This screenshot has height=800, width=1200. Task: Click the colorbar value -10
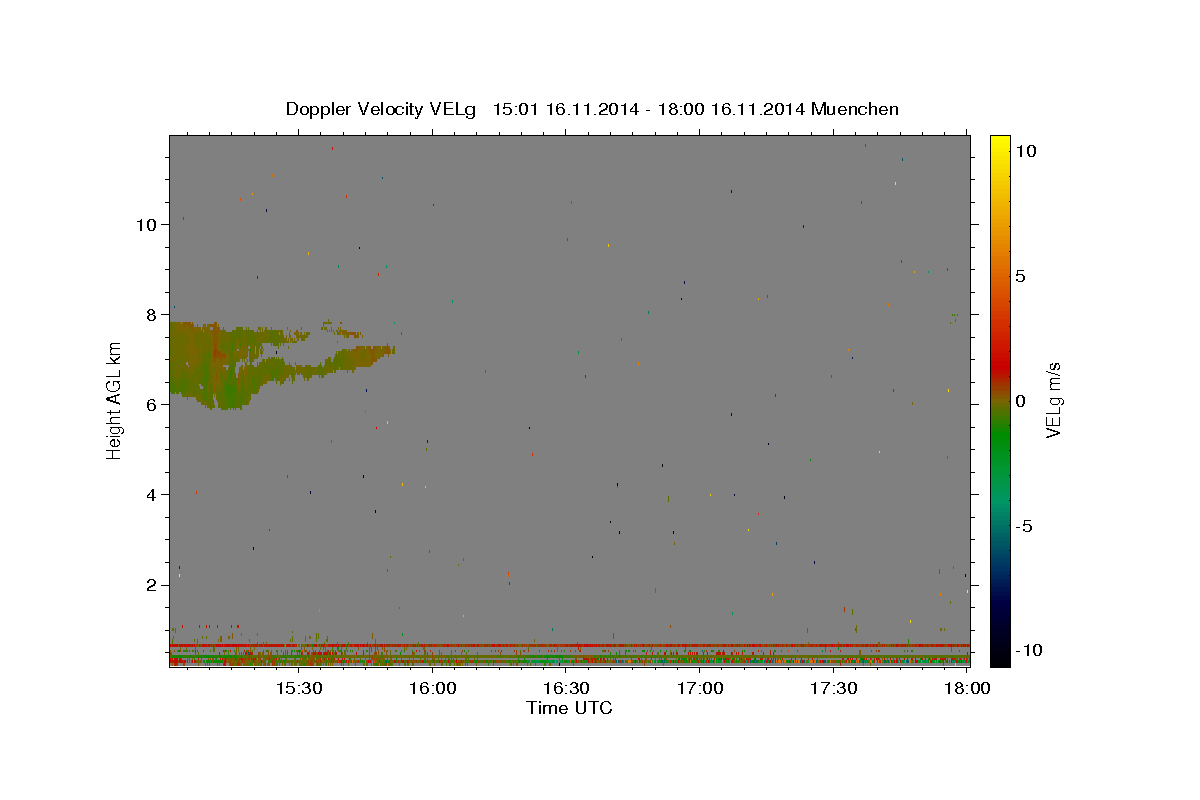1028,650
